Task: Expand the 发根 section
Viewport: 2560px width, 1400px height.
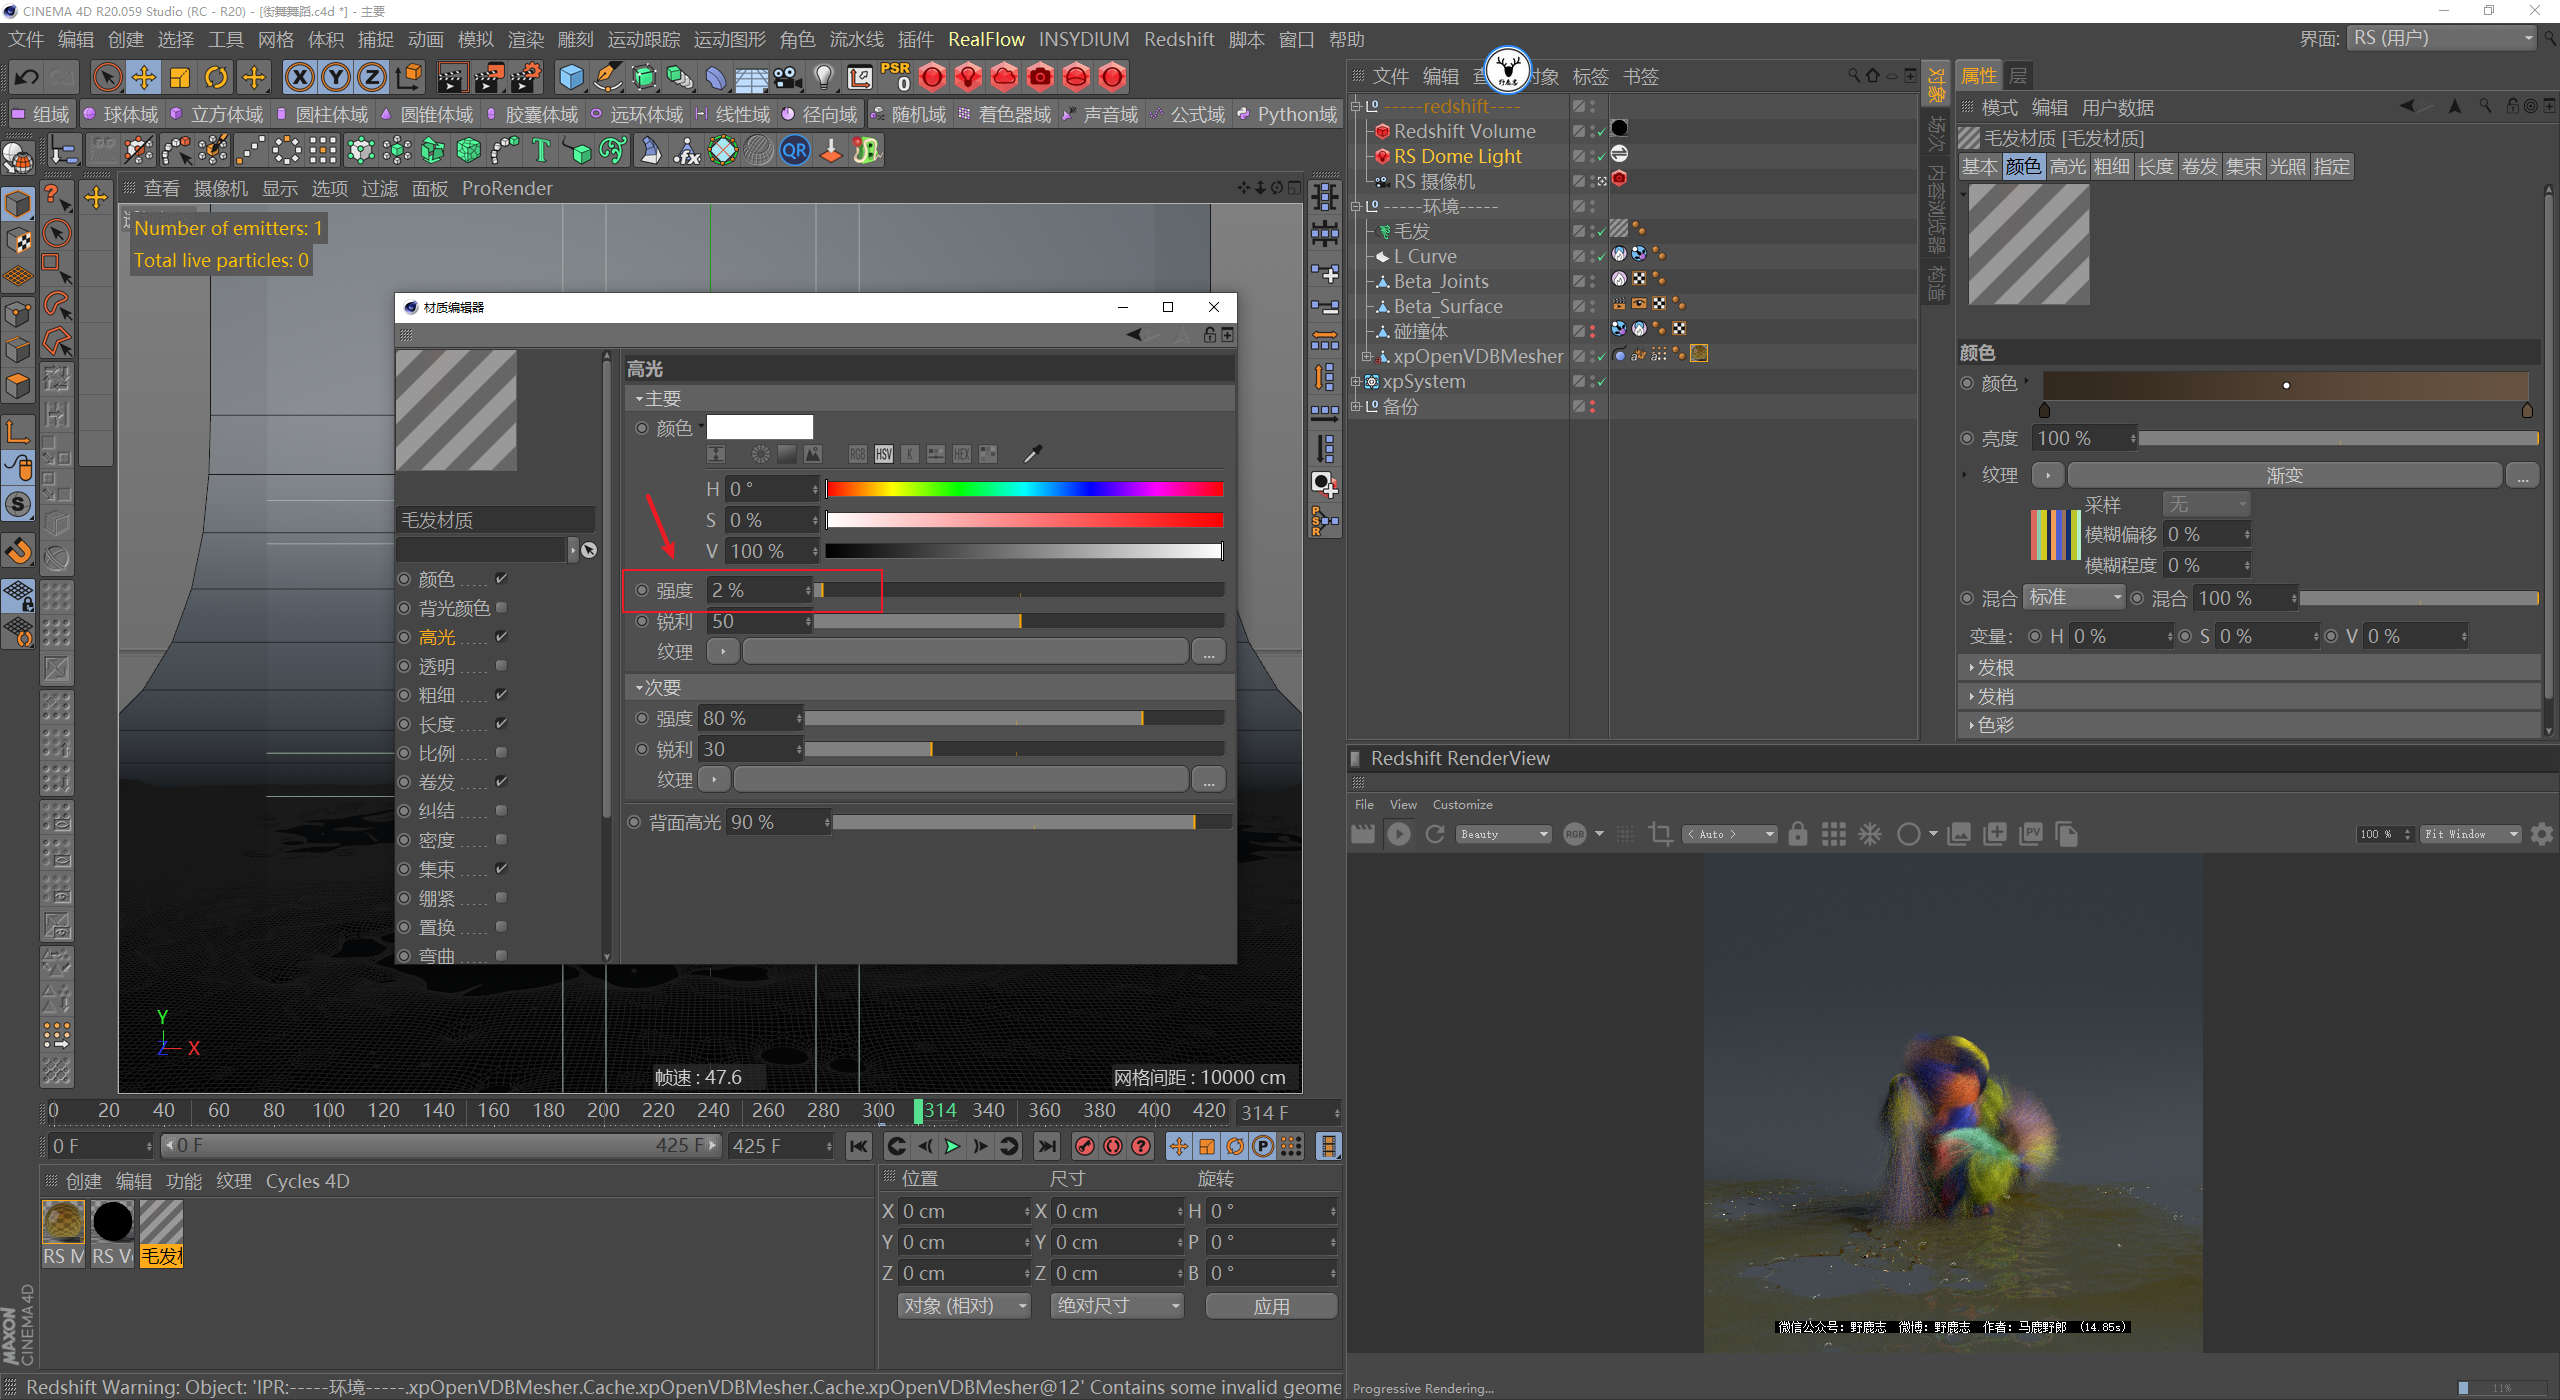Action: tap(1995, 667)
